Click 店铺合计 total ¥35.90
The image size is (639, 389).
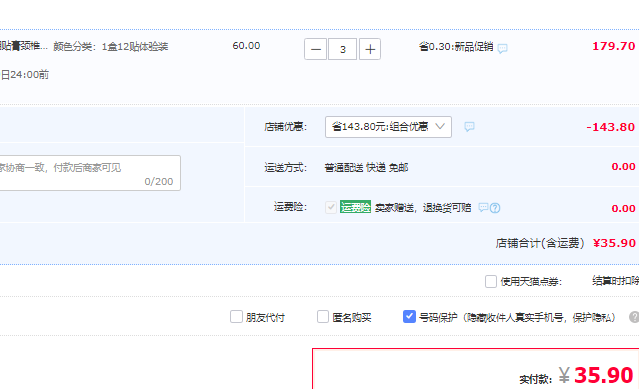click(x=614, y=243)
